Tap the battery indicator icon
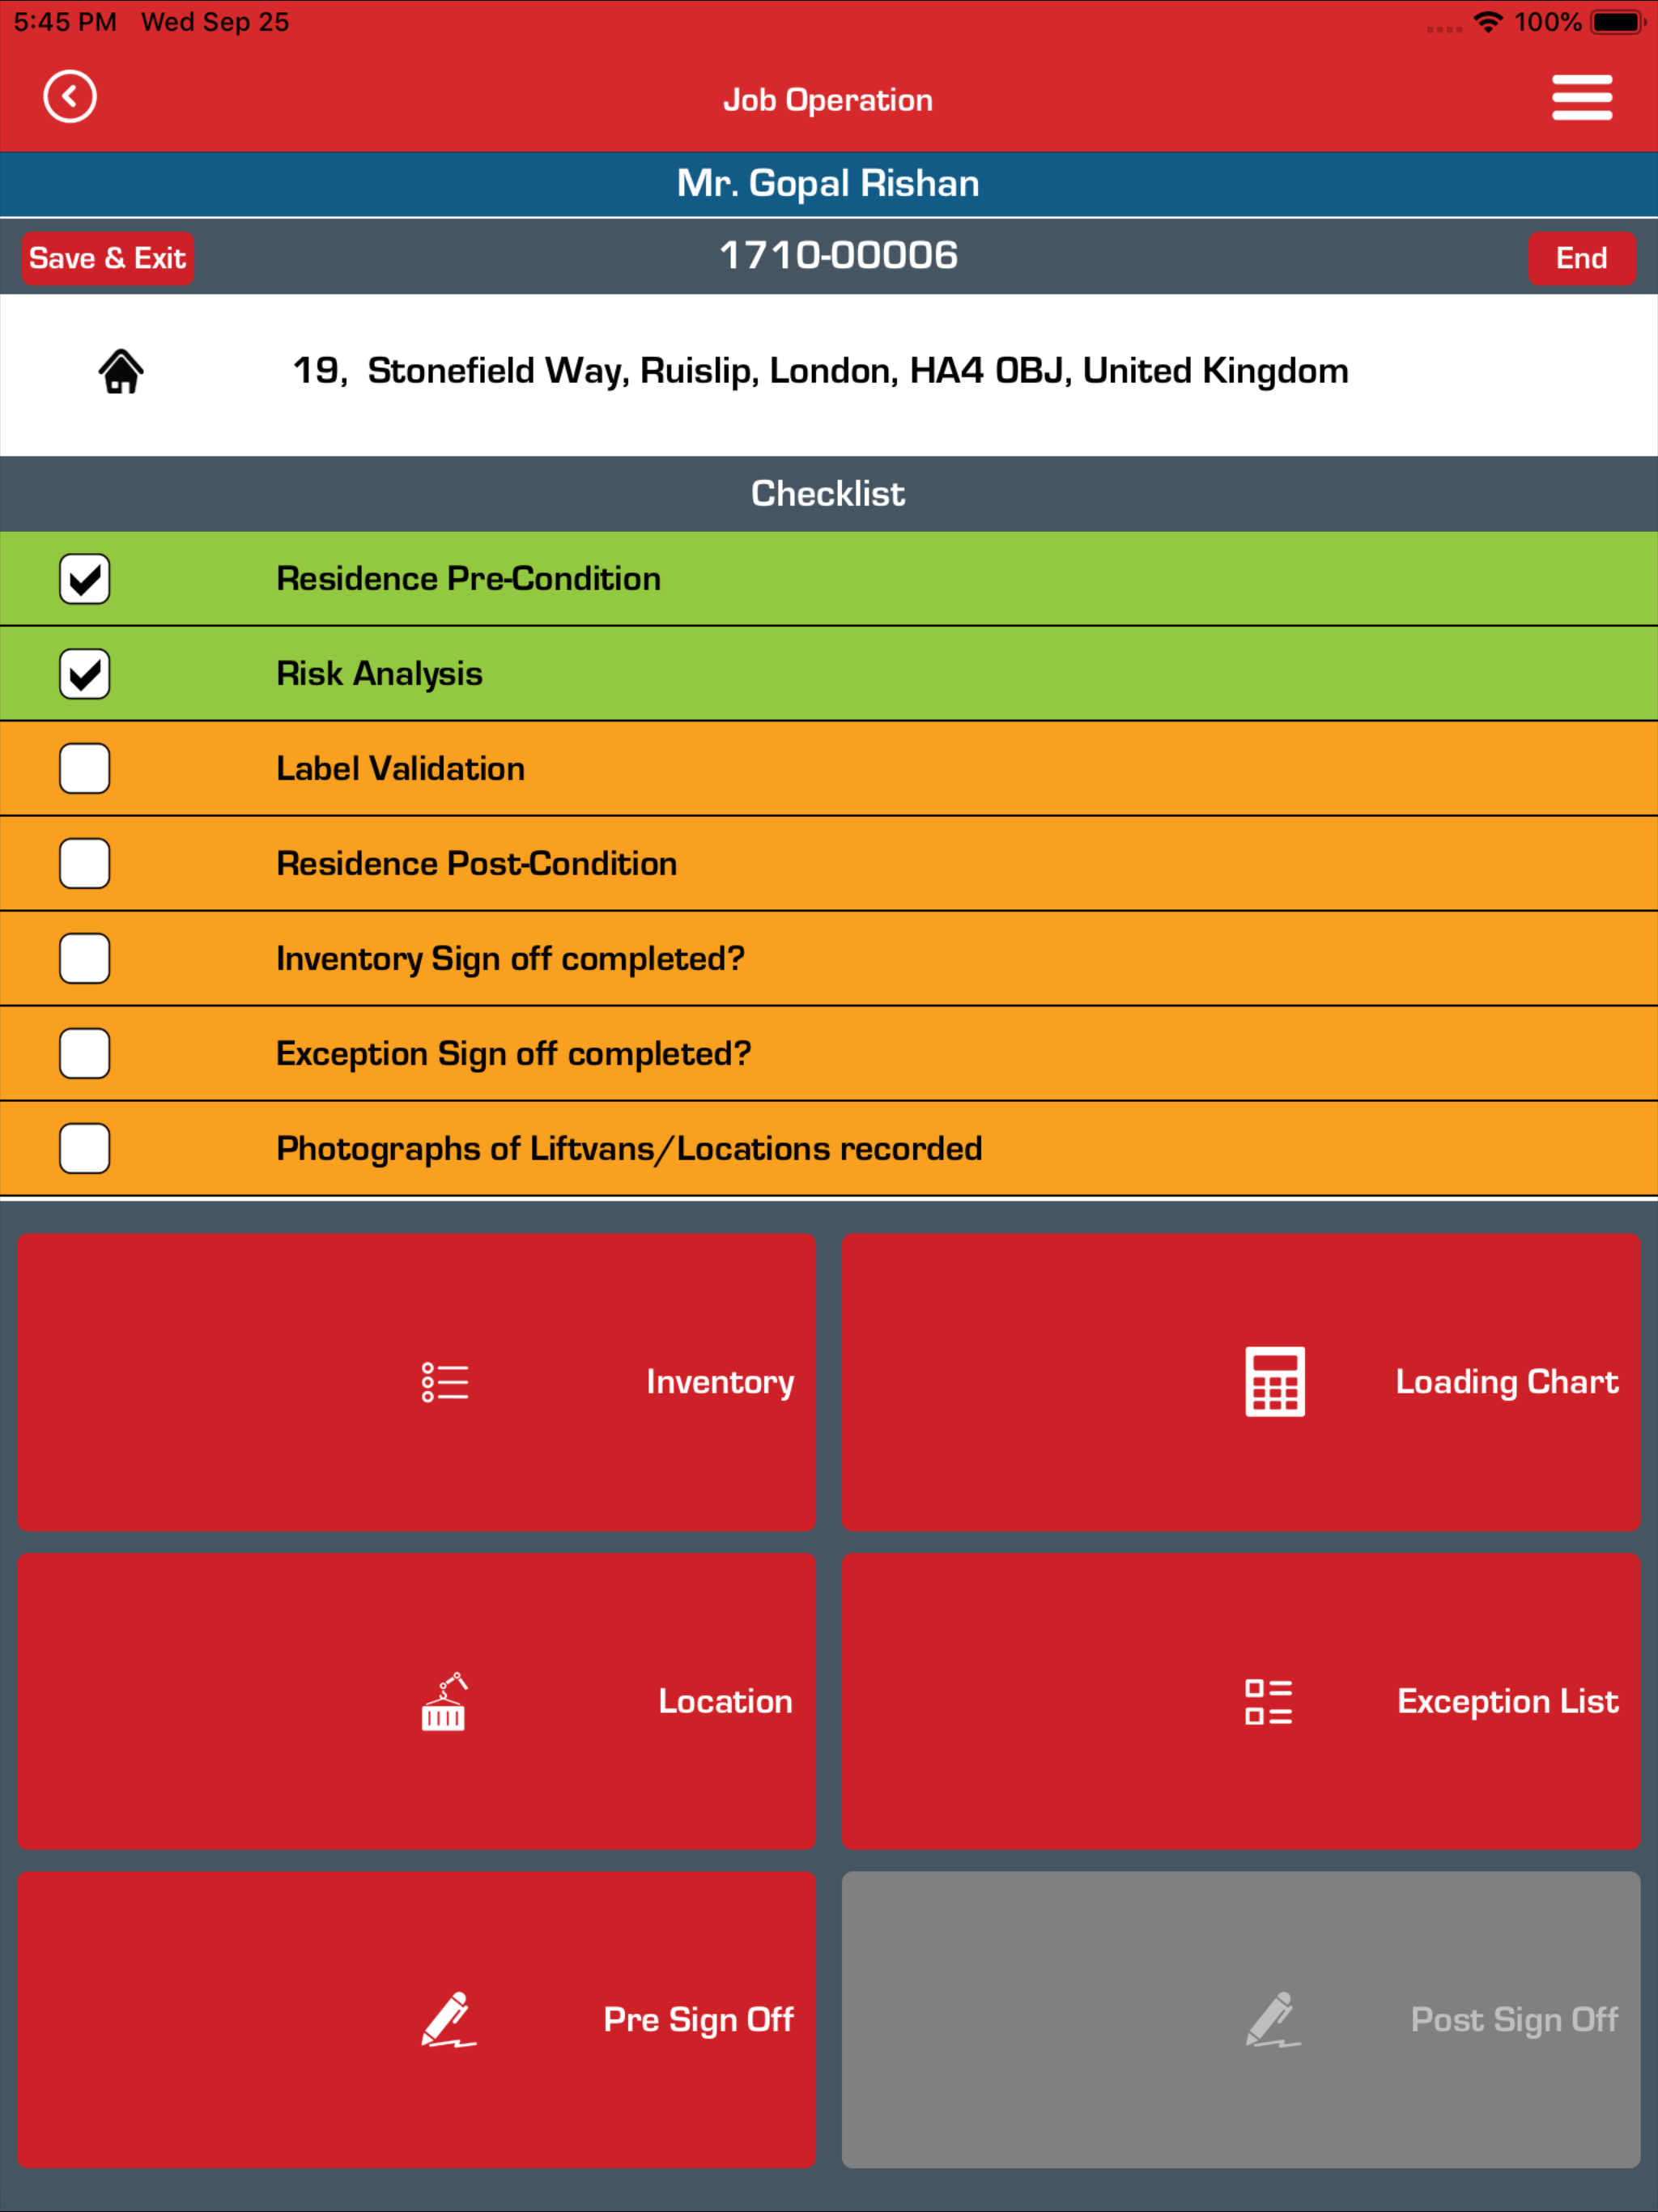The height and width of the screenshot is (2212, 1658). tap(1619, 22)
